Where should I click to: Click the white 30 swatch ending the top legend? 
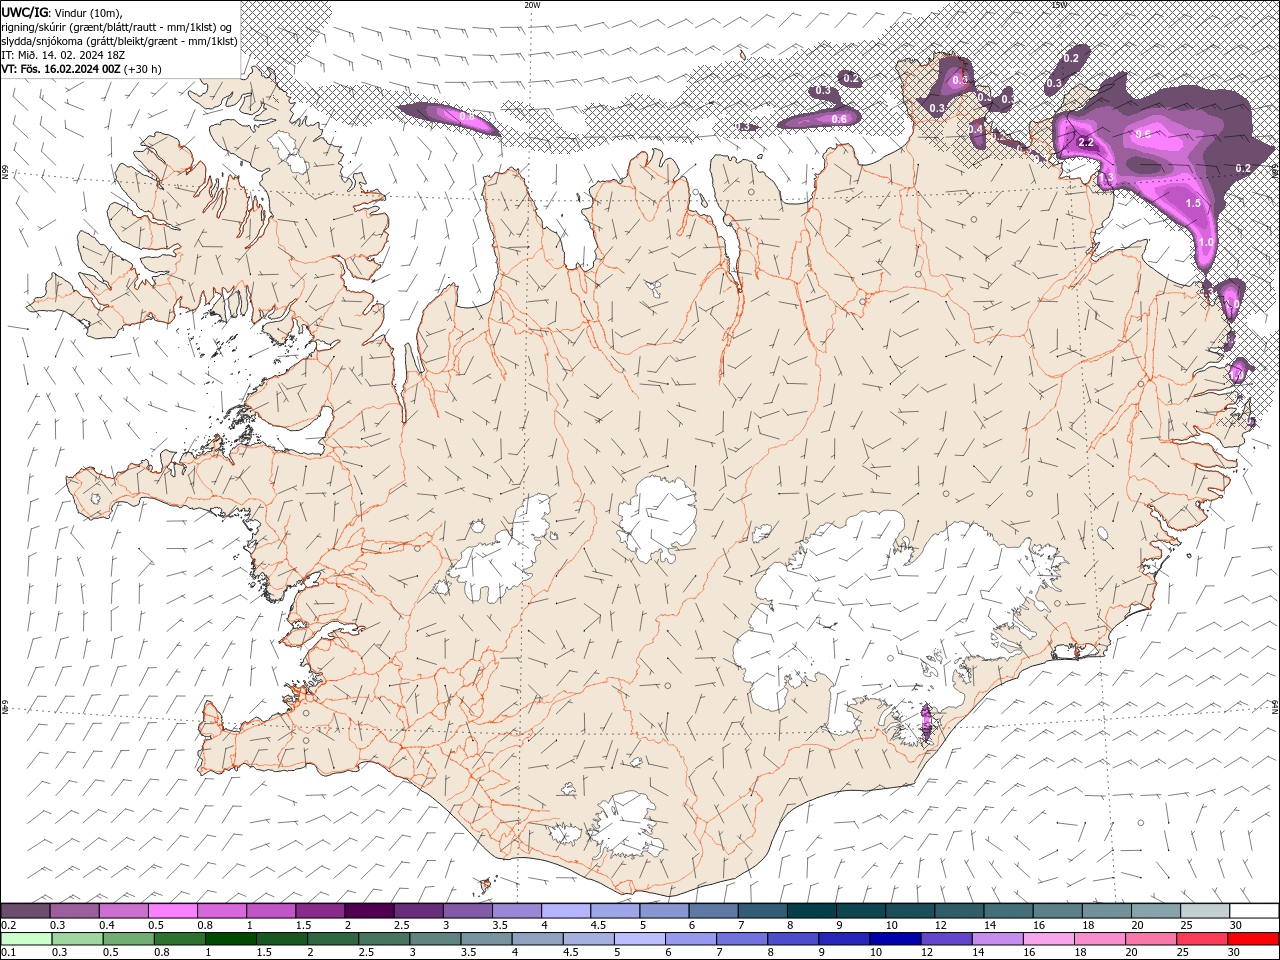[x=1254, y=911]
